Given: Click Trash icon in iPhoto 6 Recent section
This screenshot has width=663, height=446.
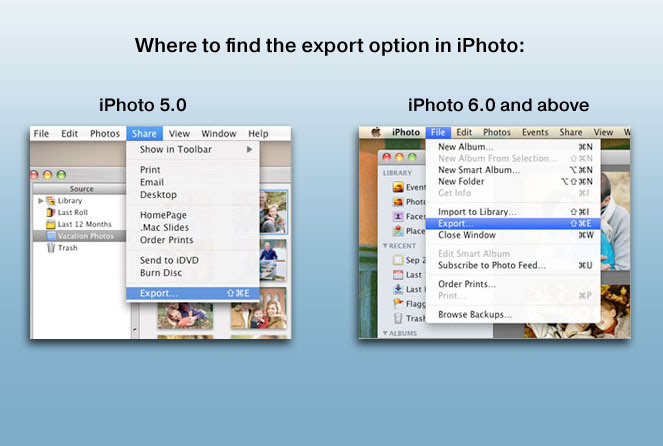Looking at the screenshot, I should click(x=398, y=318).
